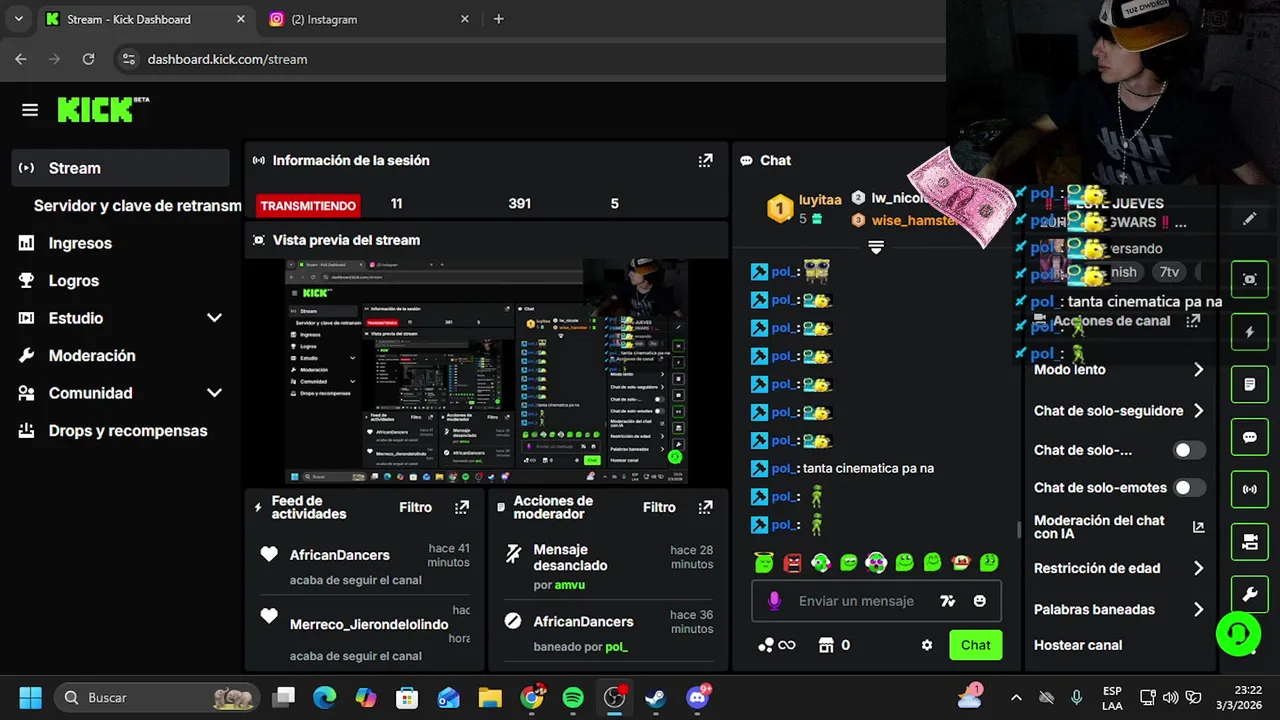The image size is (1280, 720).
Task: Click the video camera icon in right toolbar
Action: click(1250, 542)
